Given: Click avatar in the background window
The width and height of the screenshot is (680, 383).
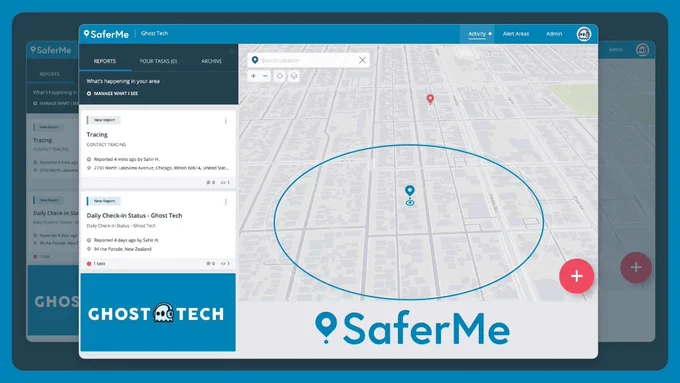Looking at the screenshot, I should coord(642,50).
